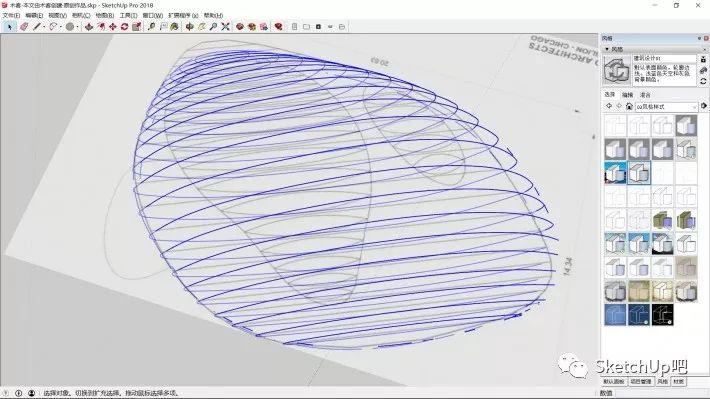Image resolution: width=710 pixels, height=399 pixels.
Task: Switch to the 编辑 tab in styles panel
Action: click(628, 95)
